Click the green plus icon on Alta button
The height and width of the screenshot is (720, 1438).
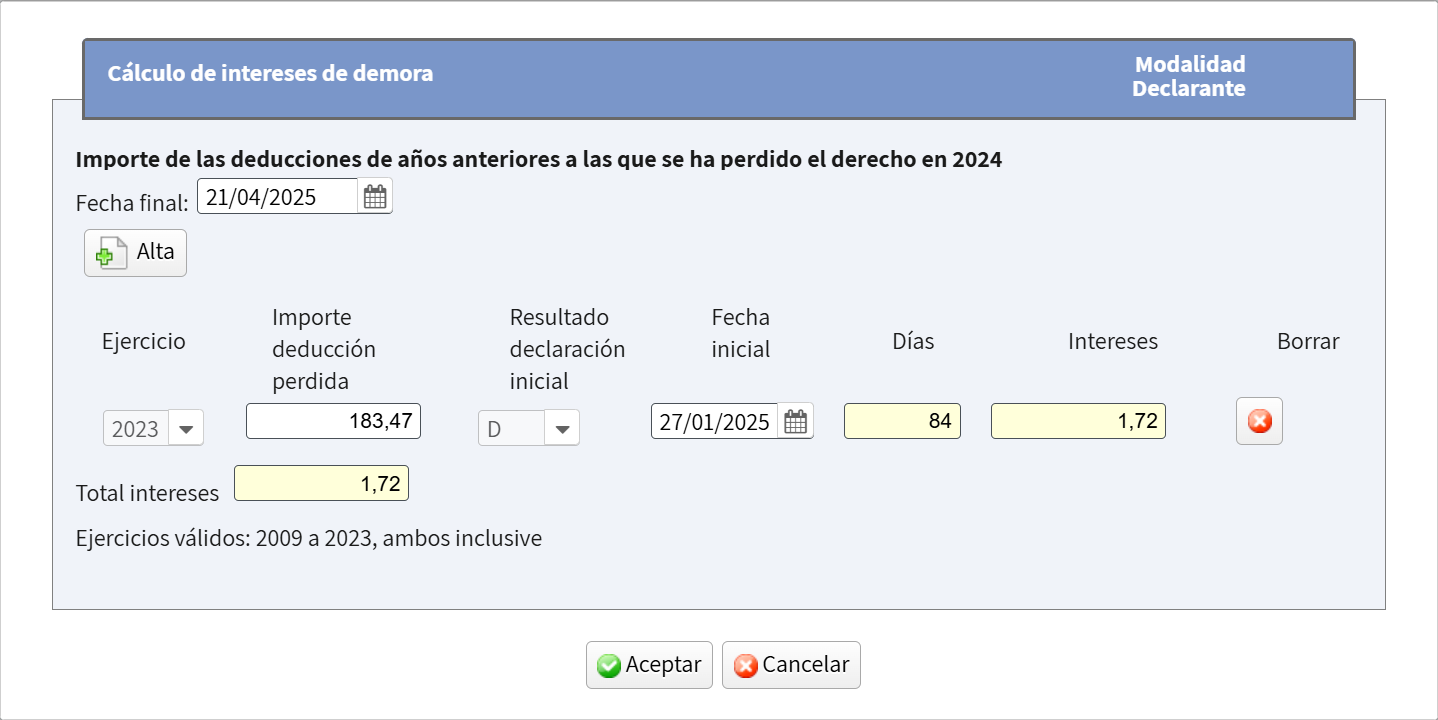tap(107, 252)
